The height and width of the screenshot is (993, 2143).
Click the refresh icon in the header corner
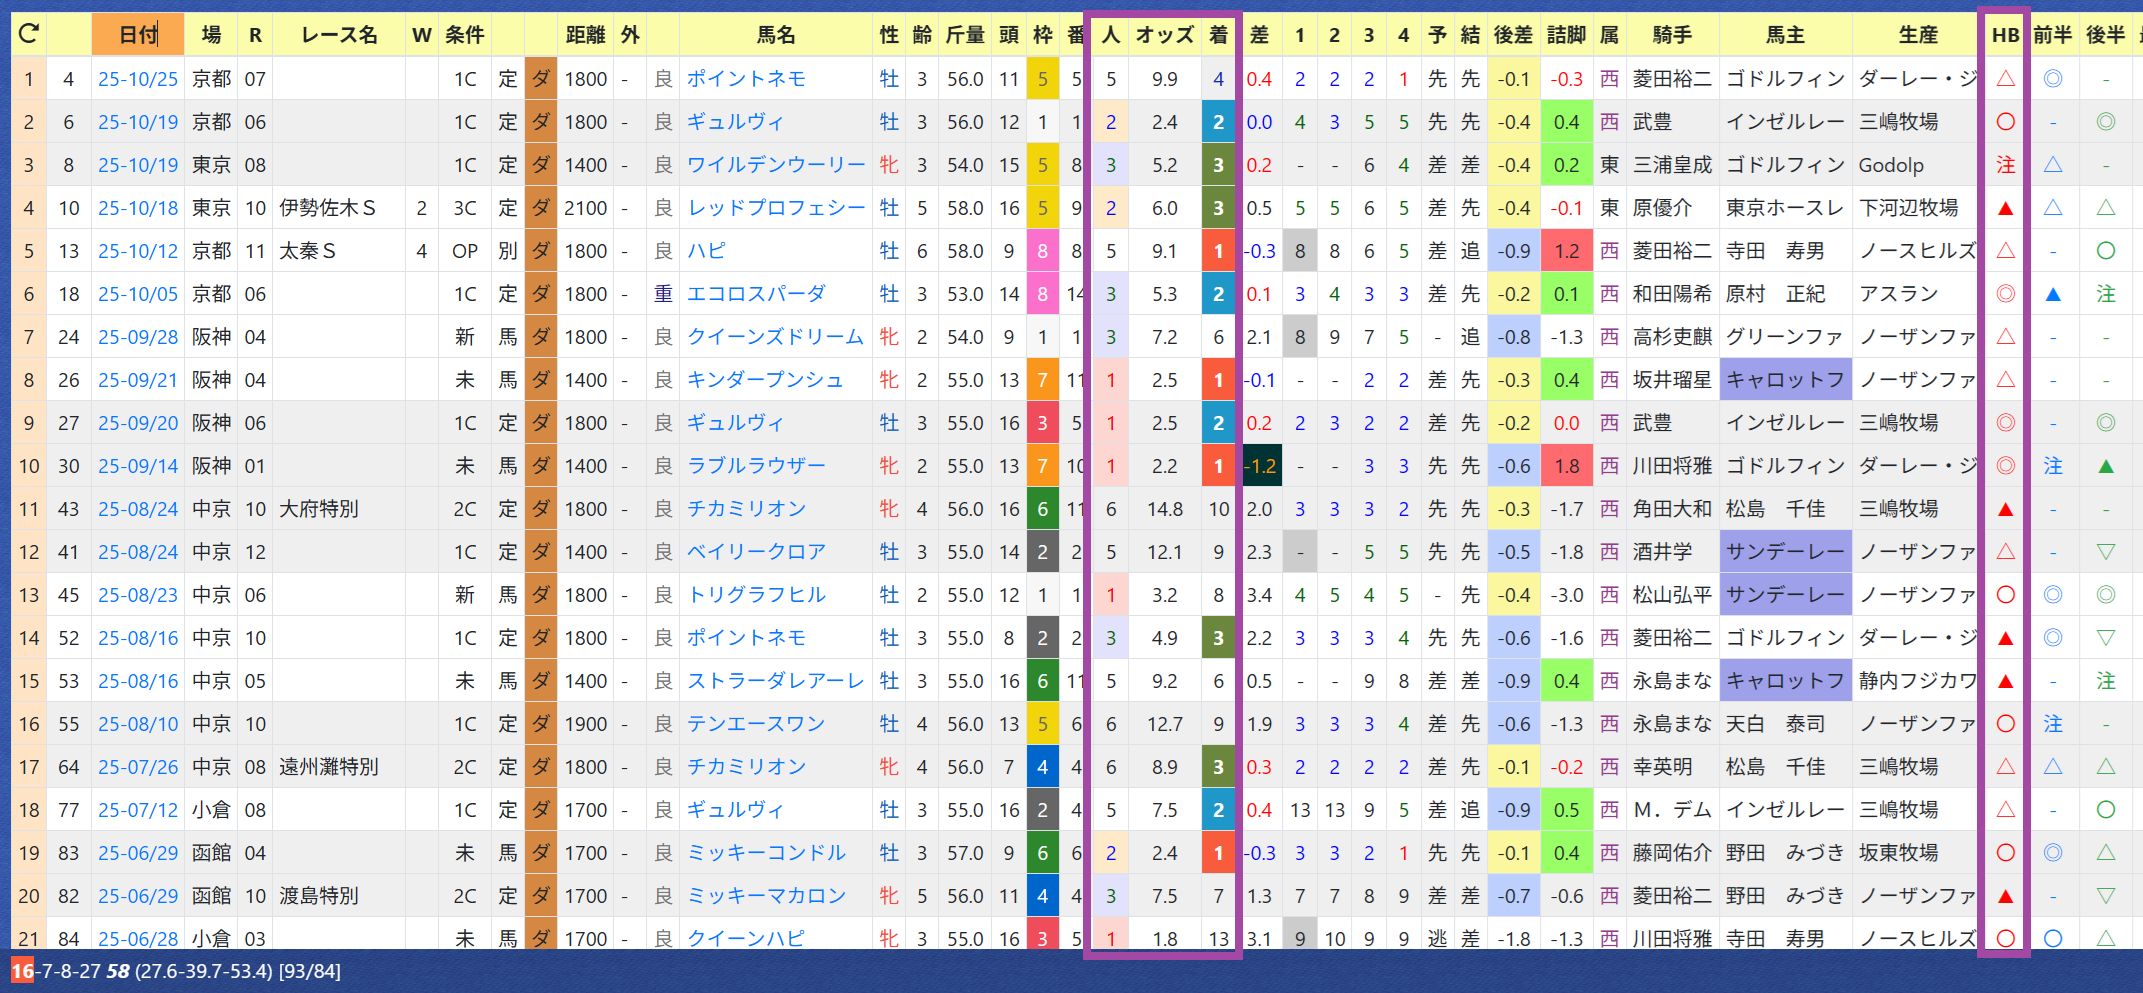(x=29, y=35)
